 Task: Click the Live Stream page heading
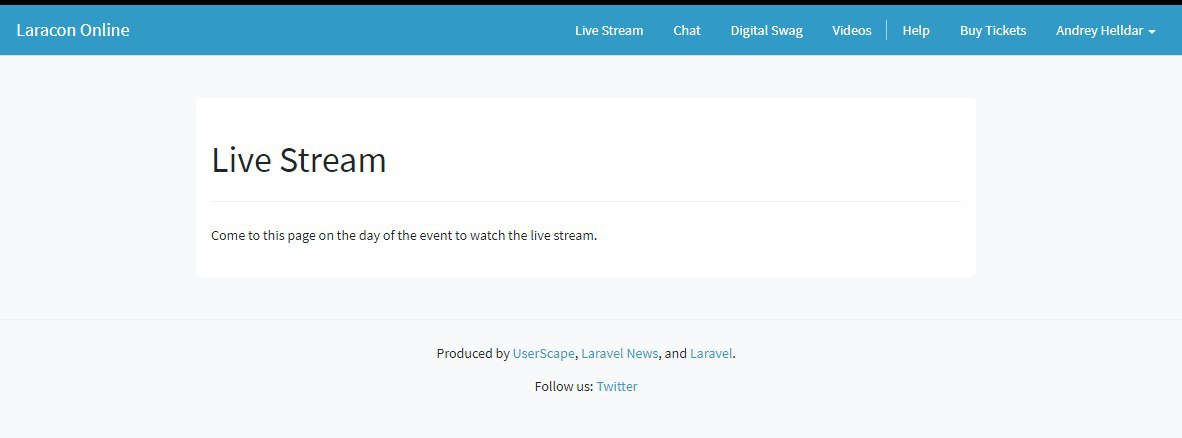pyautogui.click(x=299, y=160)
